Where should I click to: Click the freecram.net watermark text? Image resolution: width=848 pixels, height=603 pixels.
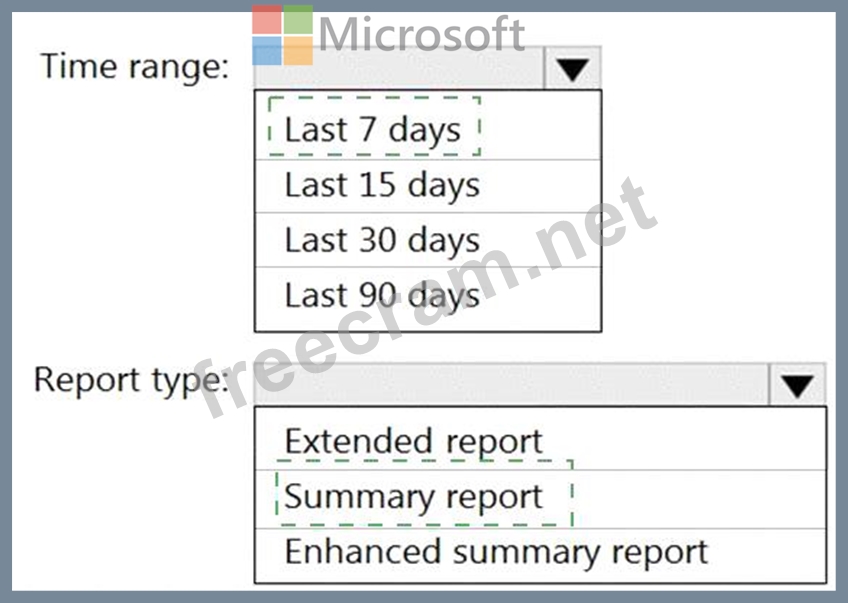click(430, 300)
